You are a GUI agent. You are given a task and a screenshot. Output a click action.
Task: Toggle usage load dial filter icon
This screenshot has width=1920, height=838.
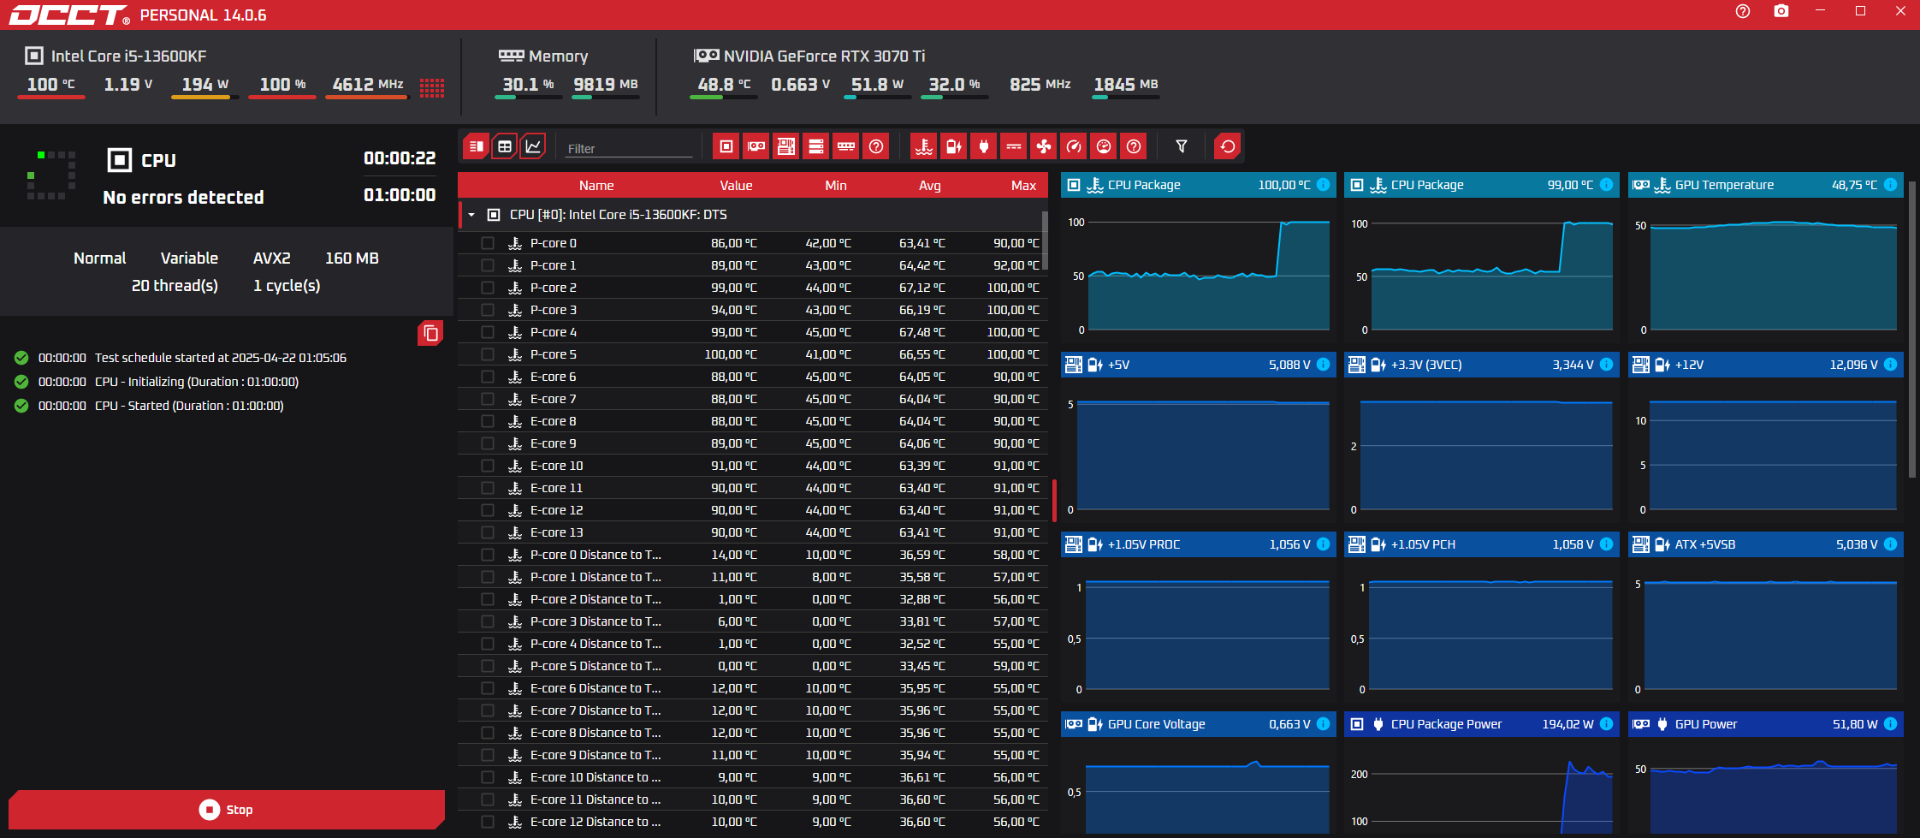coord(1104,147)
